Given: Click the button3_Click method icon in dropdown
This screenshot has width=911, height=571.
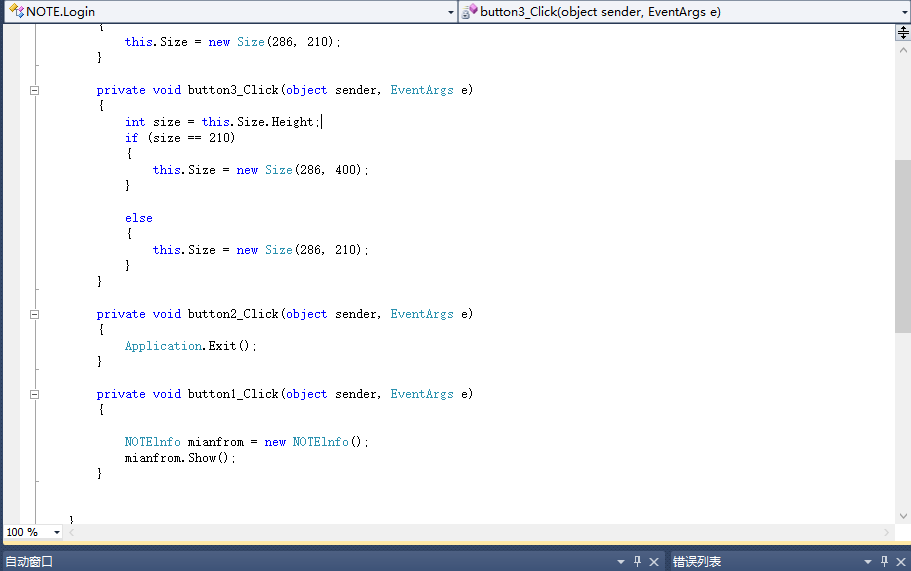Looking at the screenshot, I should pyautogui.click(x=469, y=11).
